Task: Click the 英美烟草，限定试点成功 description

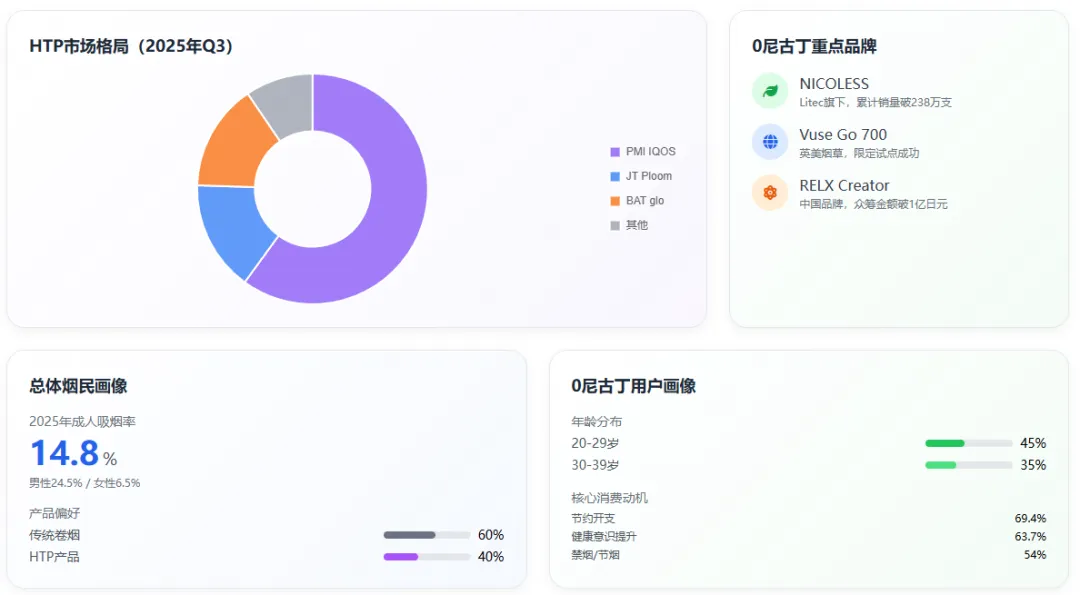Action: tap(859, 154)
